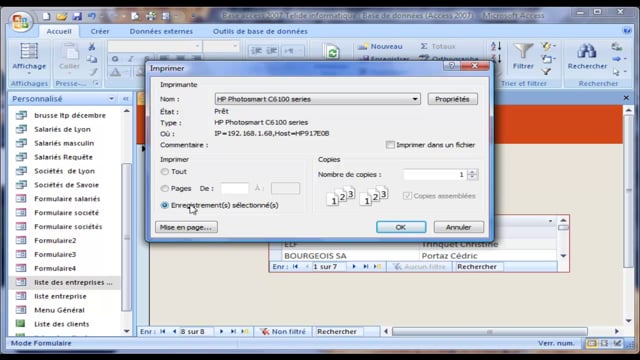
Task: Open the Créer ribbon tab
Action: point(100,31)
